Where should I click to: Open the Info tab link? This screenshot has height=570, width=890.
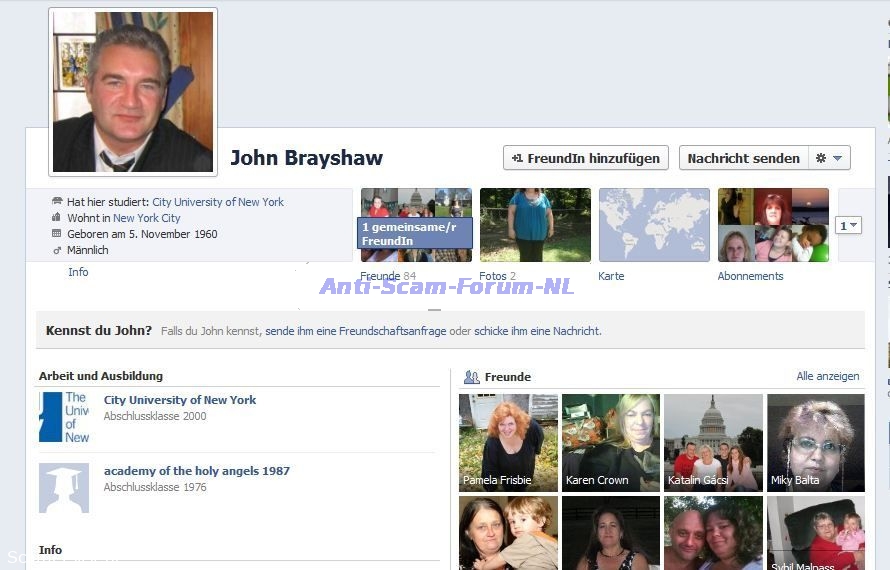(78, 272)
